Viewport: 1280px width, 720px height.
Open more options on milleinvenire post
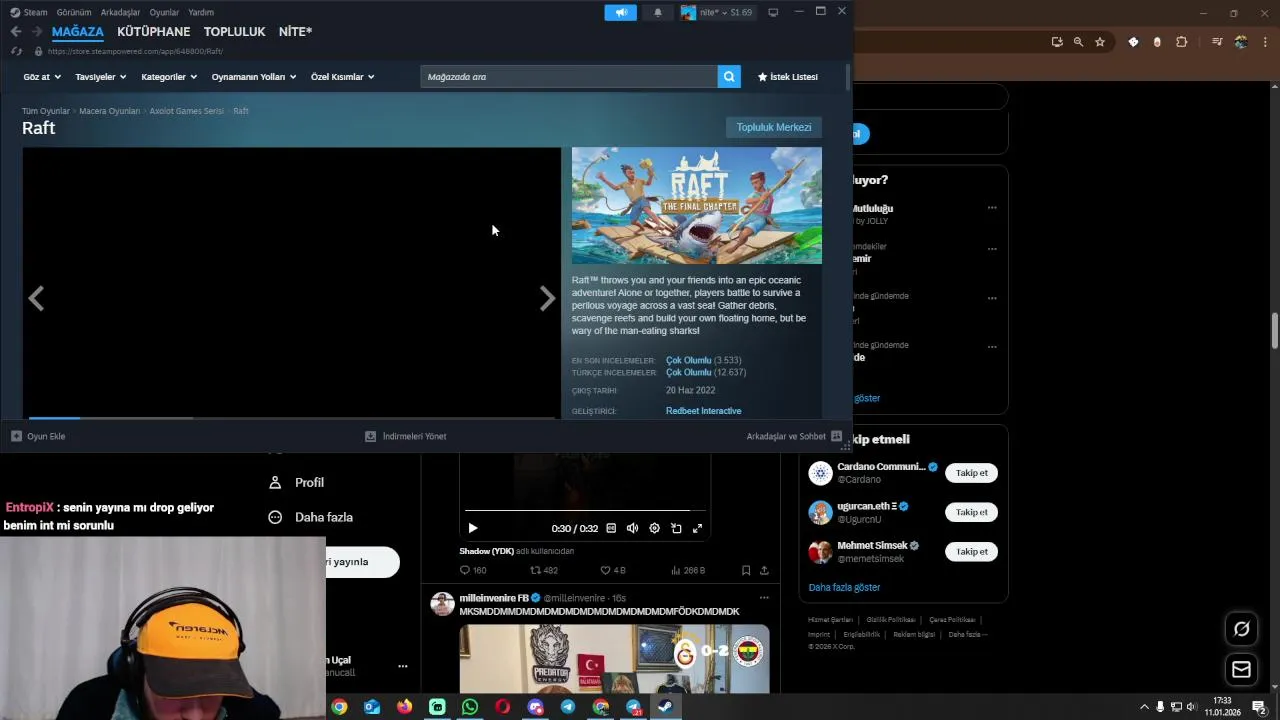[x=764, y=597]
